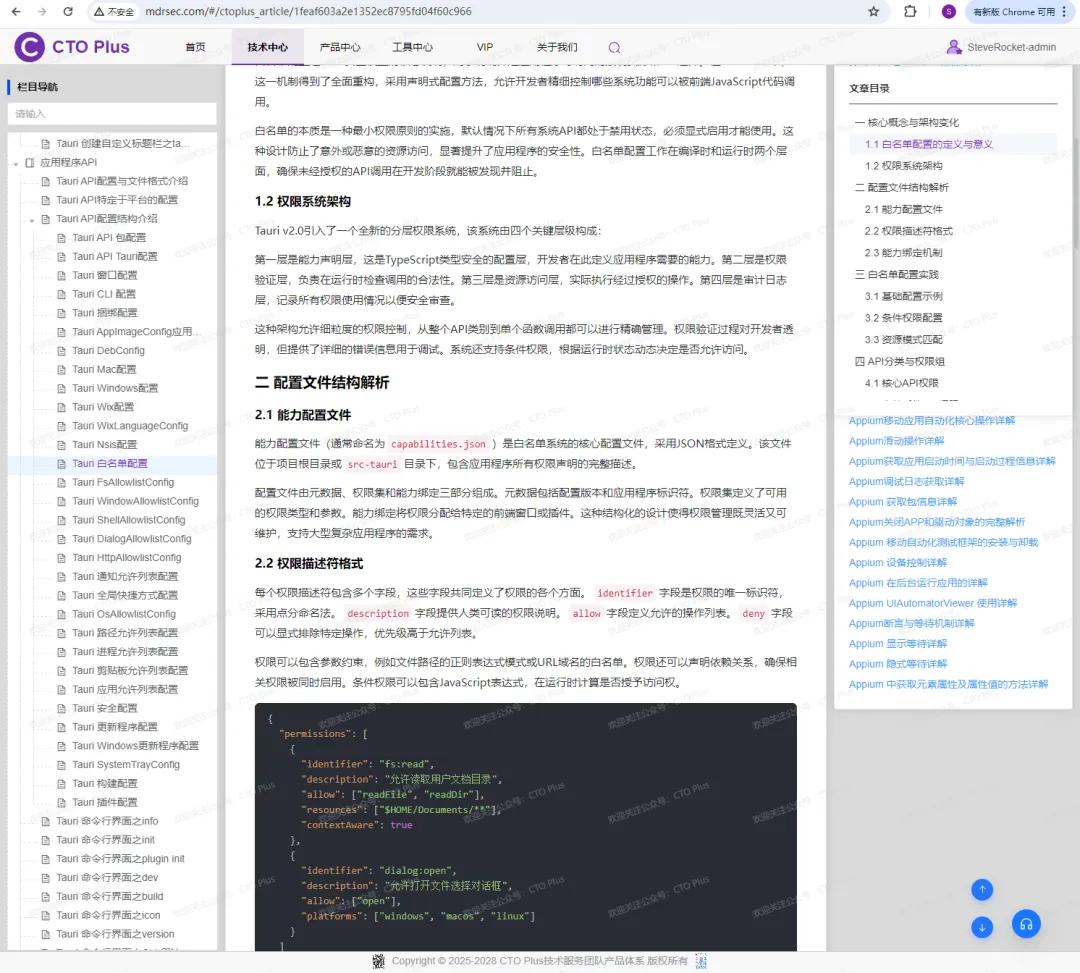Screen dimensions: 1080x973
Task: Click the 2.1 能力配置文件 article heading
Action: 303,415
